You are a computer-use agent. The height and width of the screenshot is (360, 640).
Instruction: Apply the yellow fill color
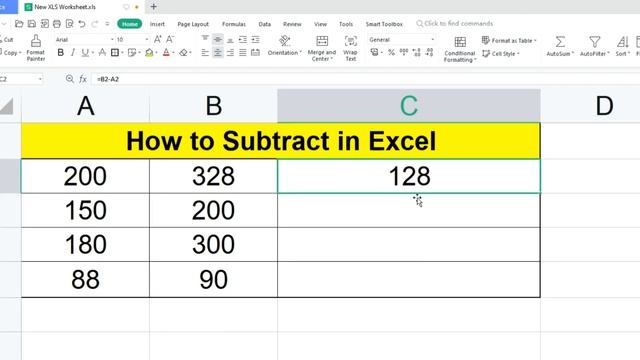(x=149, y=53)
